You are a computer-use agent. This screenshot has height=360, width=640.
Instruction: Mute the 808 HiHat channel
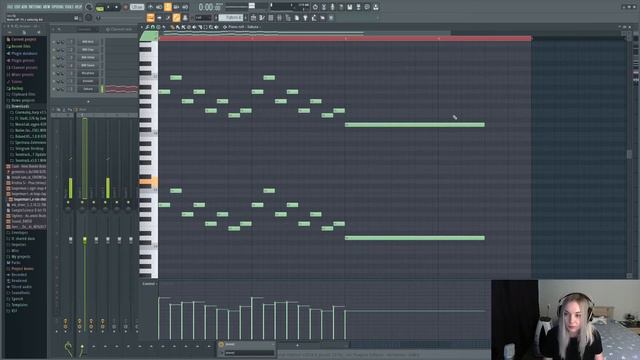pyautogui.click(x=54, y=58)
